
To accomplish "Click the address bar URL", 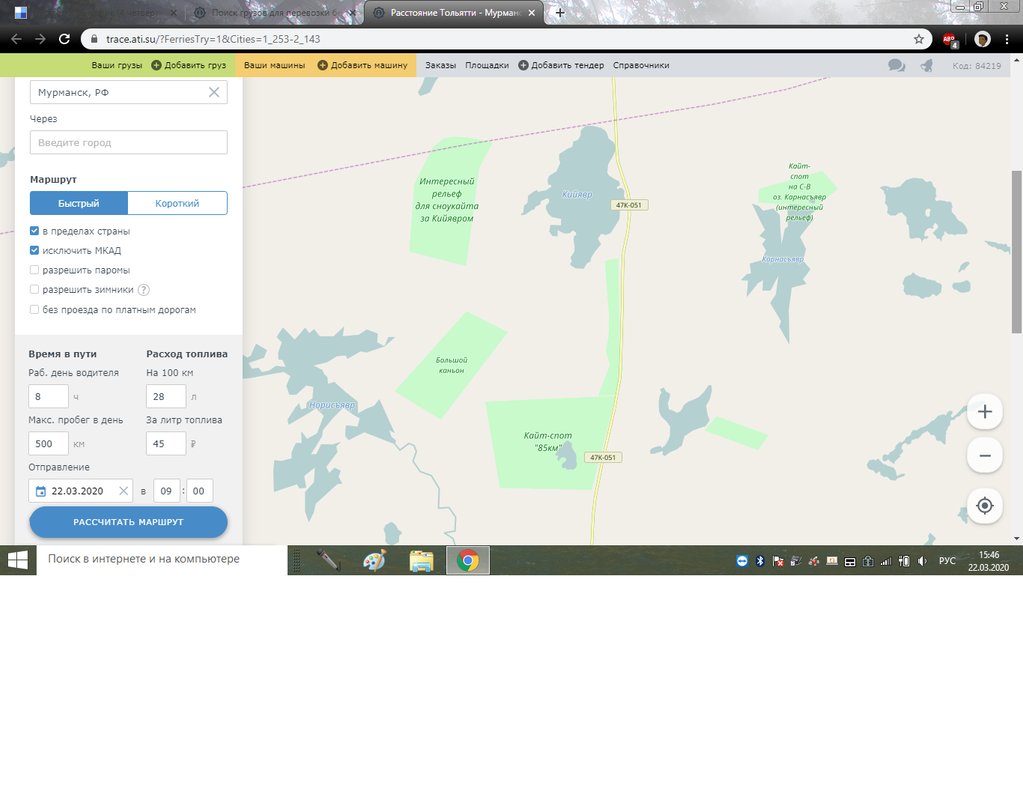I will [x=213, y=39].
